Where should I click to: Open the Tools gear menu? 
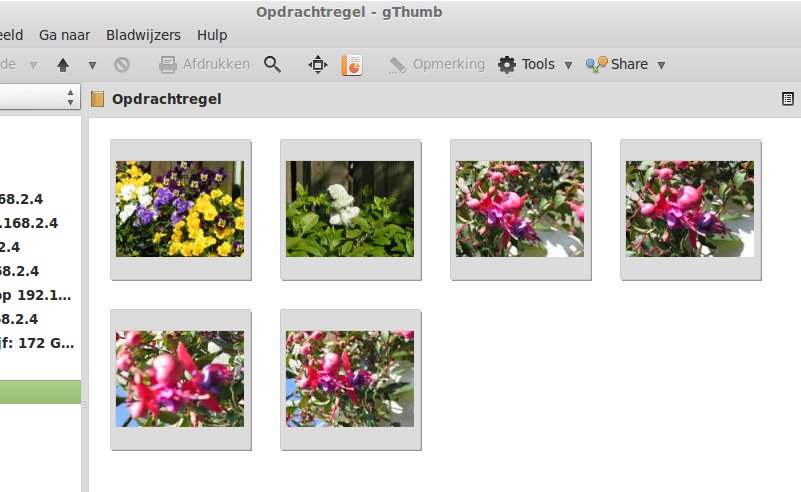(x=527, y=64)
